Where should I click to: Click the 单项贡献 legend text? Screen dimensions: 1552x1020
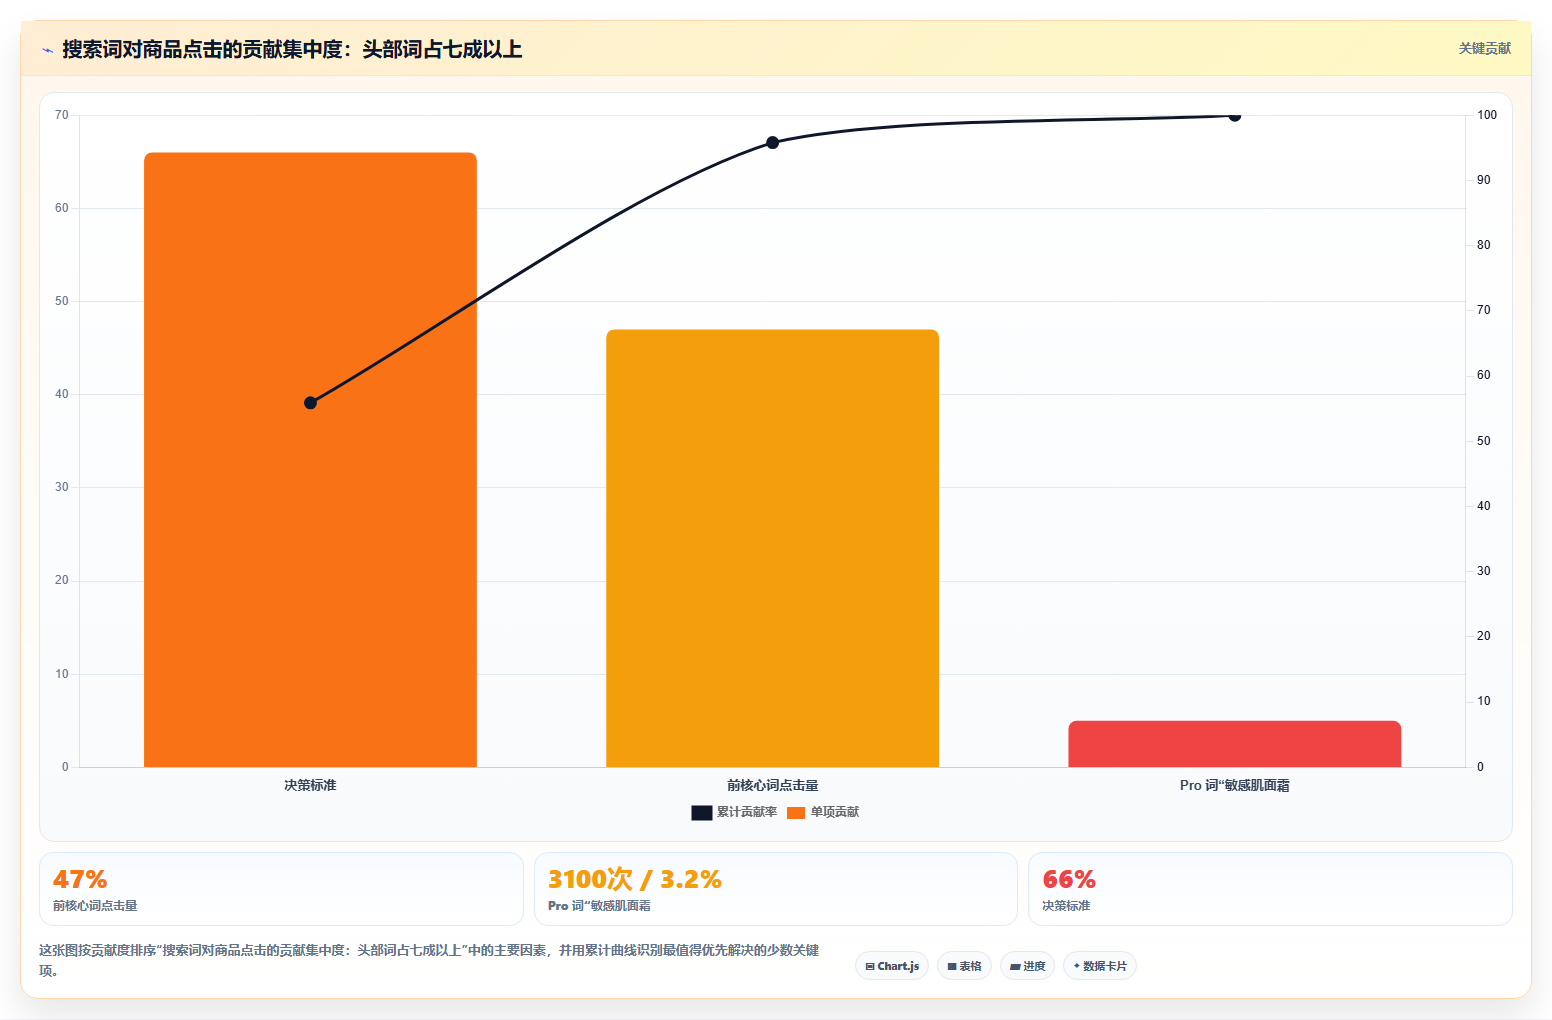point(835,812)
